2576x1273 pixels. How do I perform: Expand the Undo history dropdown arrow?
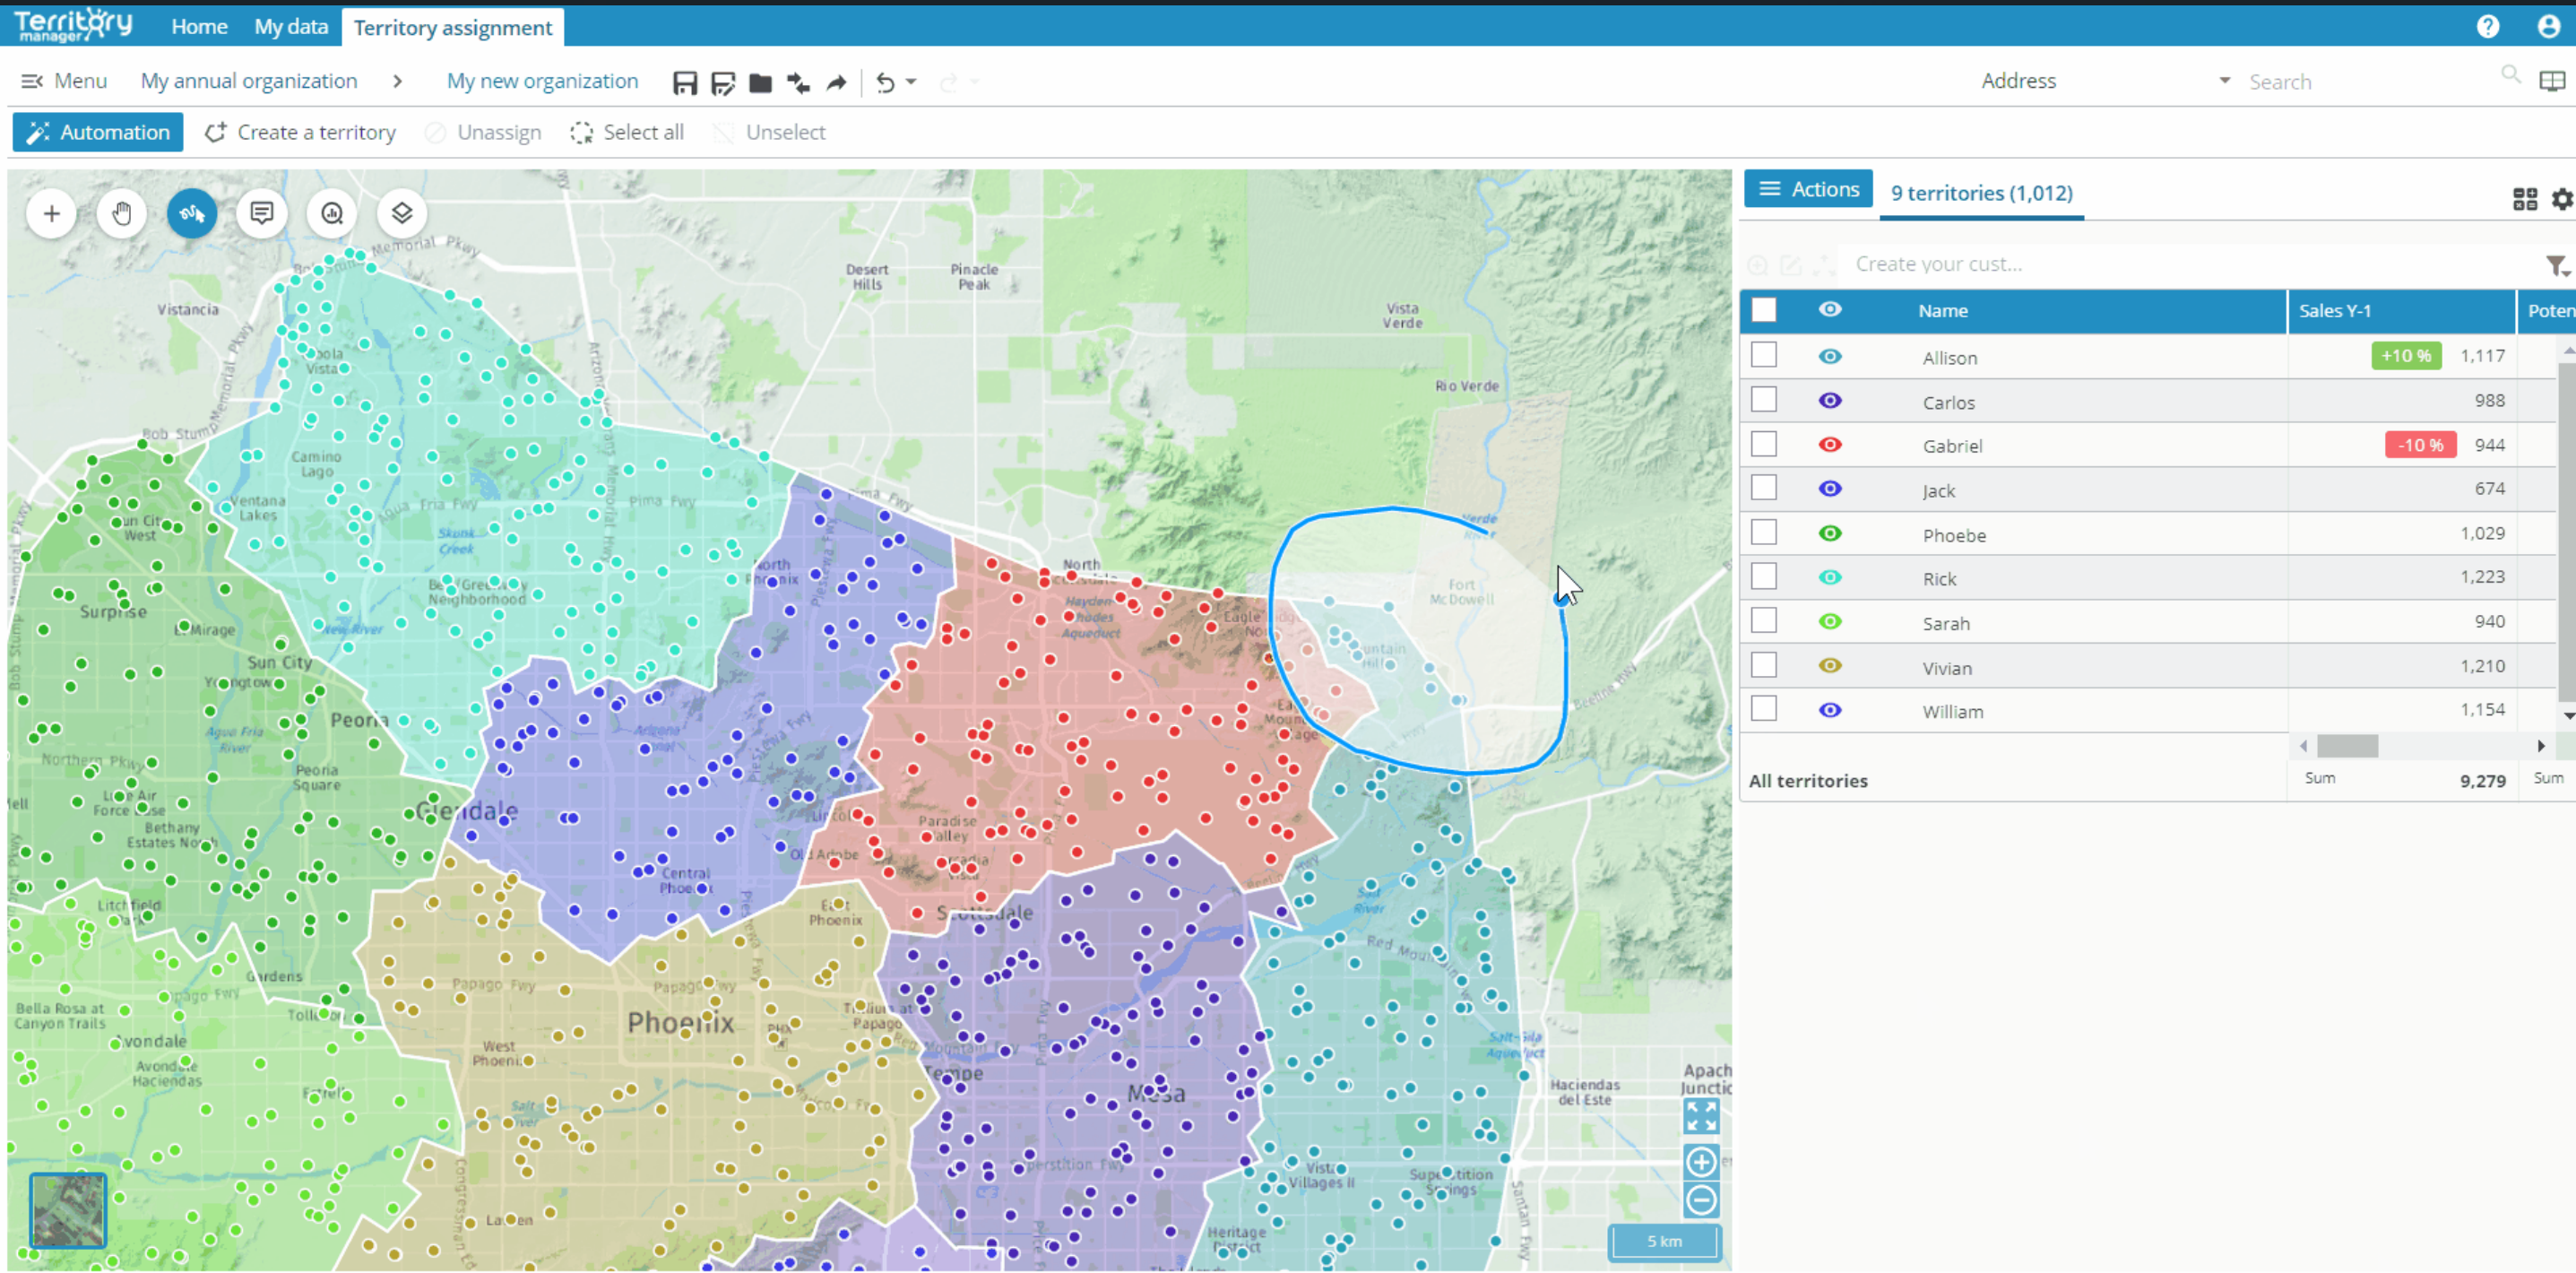tap(910, 83)
